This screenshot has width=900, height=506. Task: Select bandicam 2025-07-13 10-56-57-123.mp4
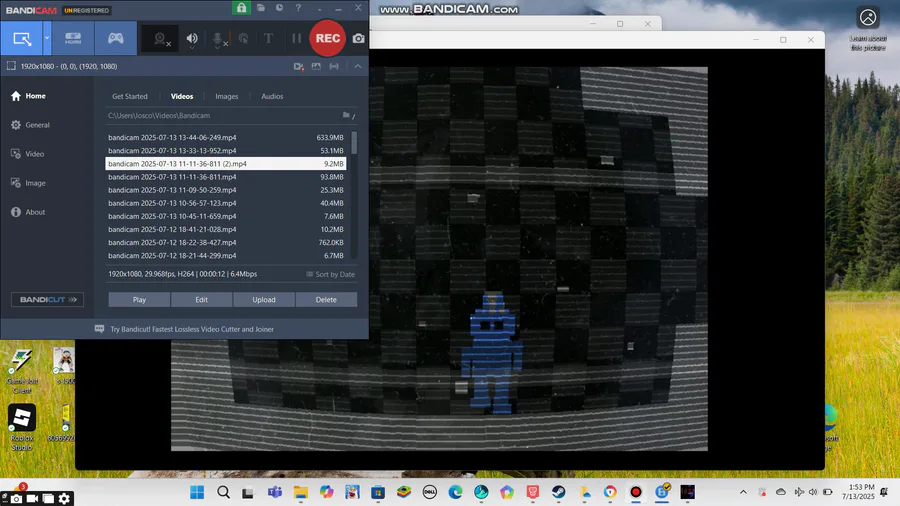[x=226, y=203]
